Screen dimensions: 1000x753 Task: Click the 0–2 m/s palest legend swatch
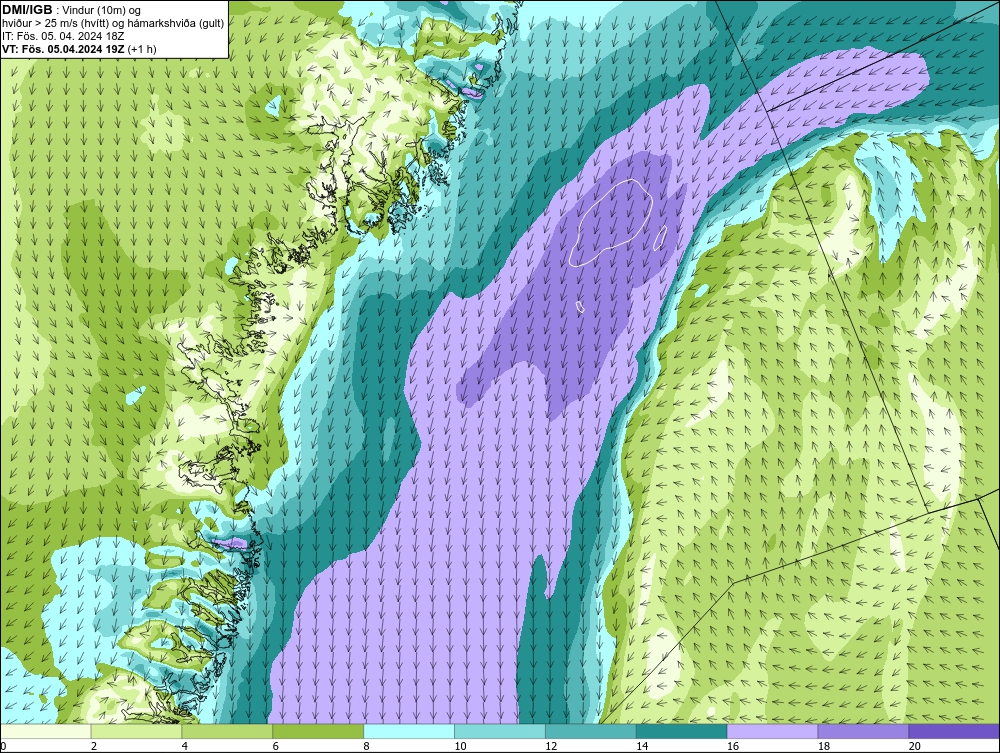click(46, 731)
